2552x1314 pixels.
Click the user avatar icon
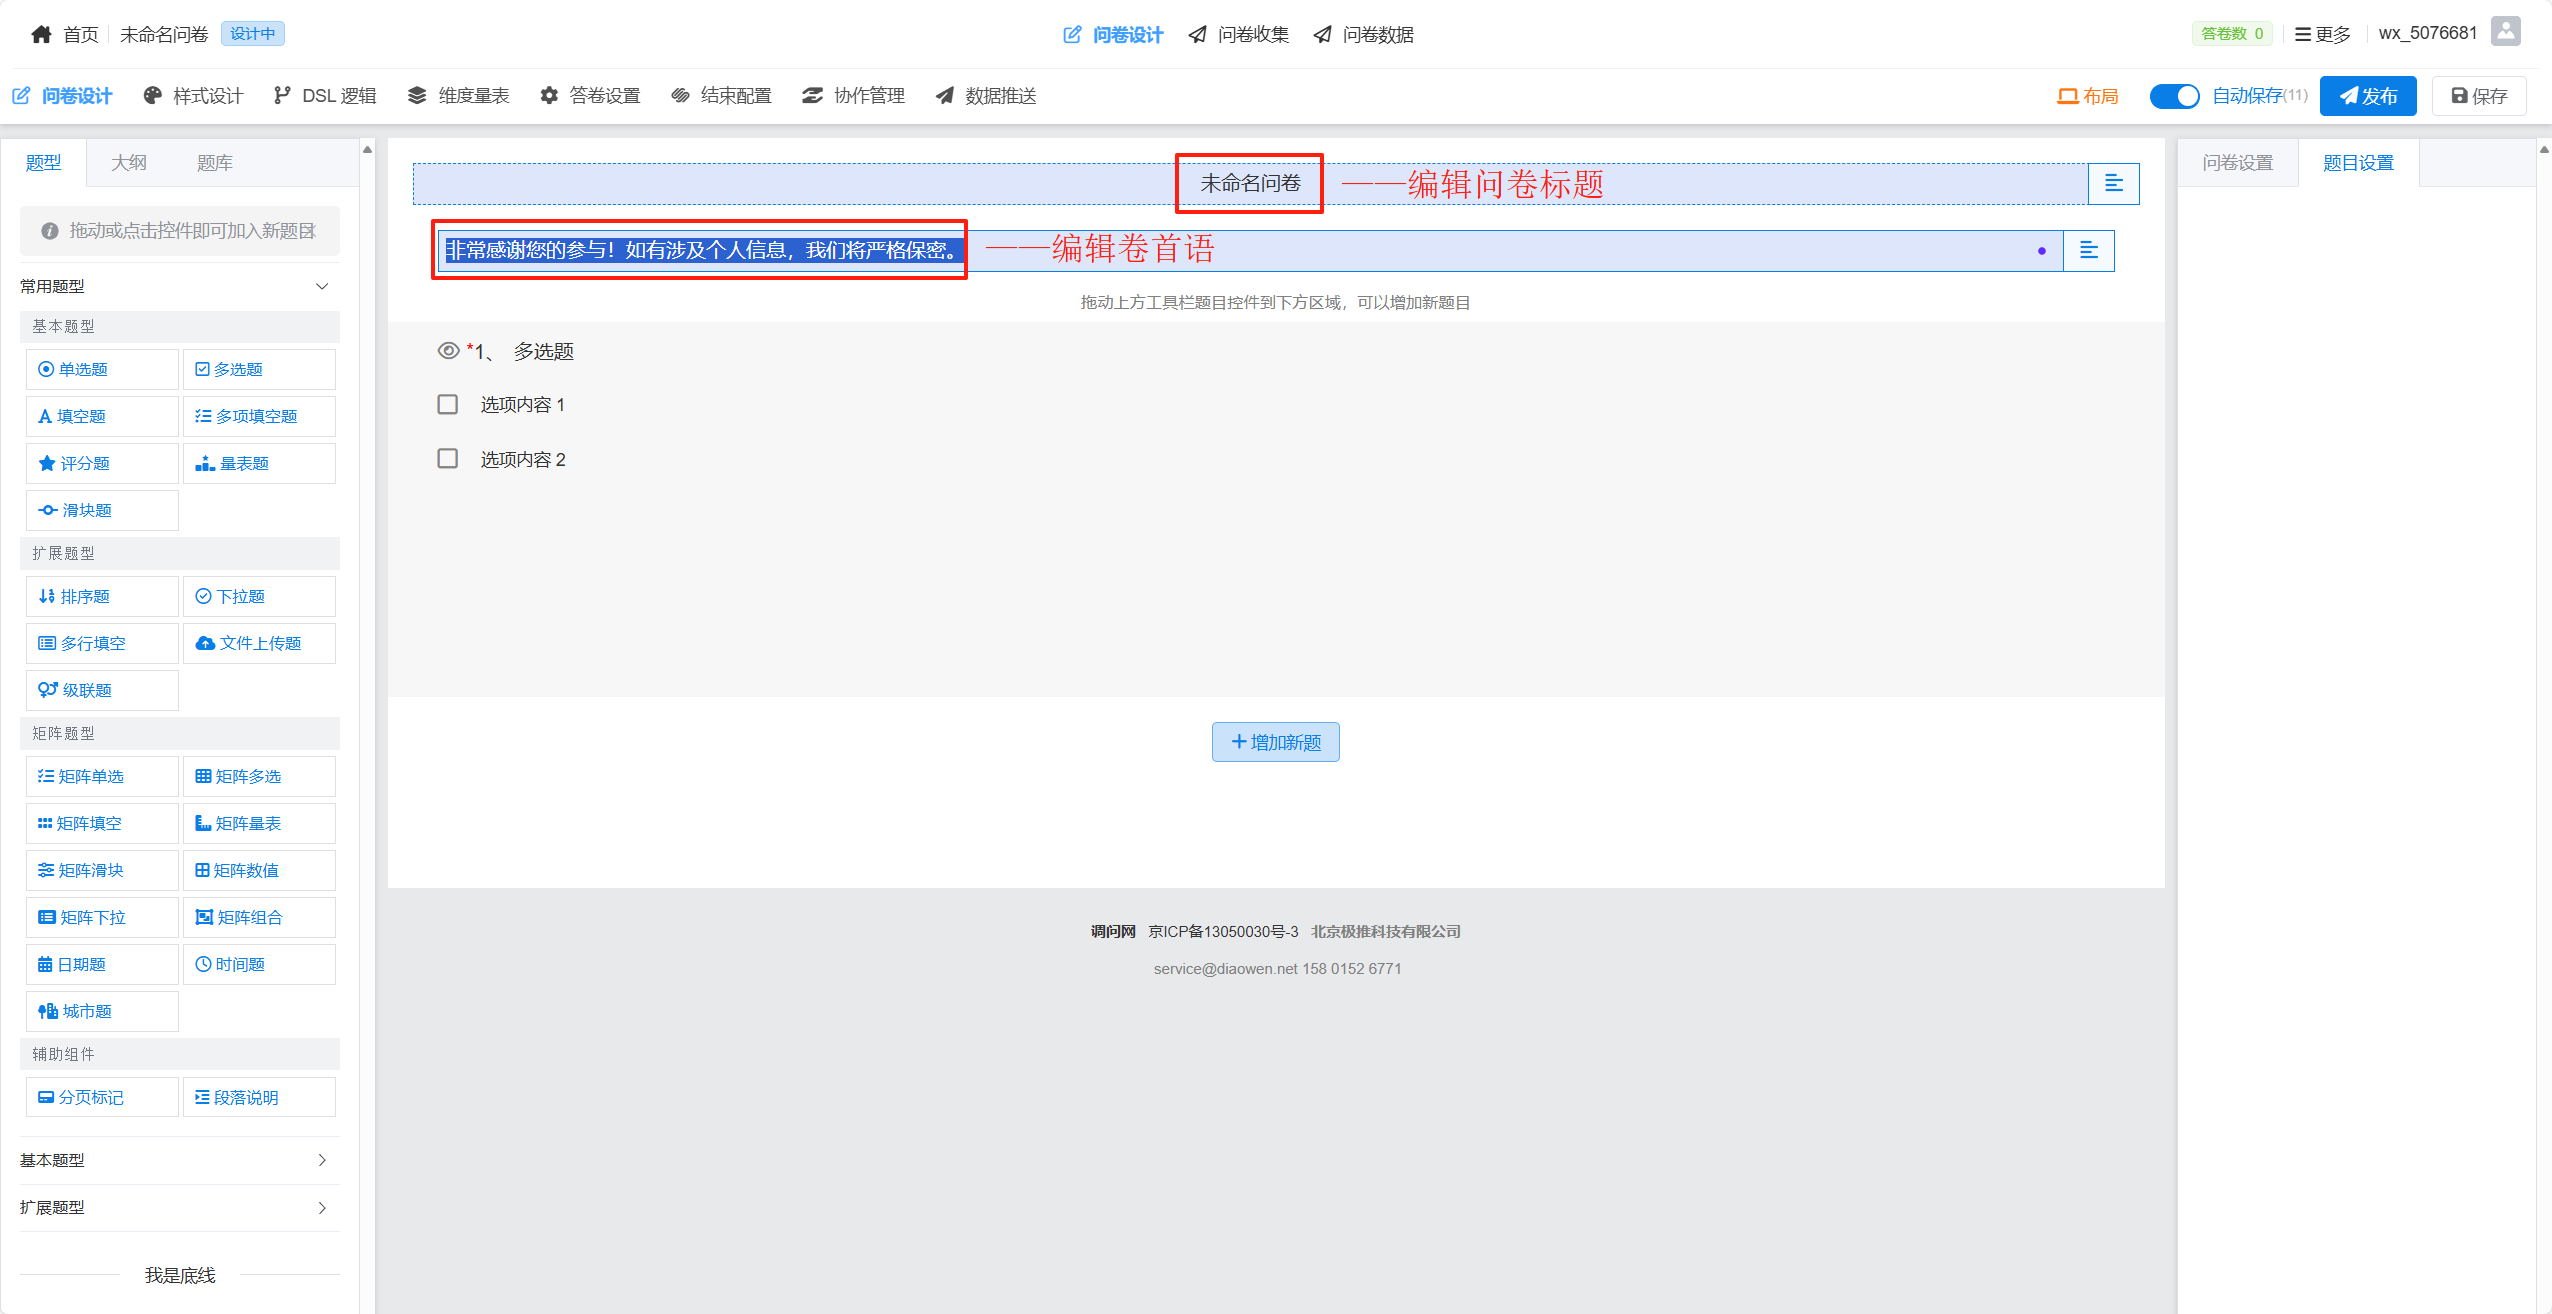(x=2505, y=32)
